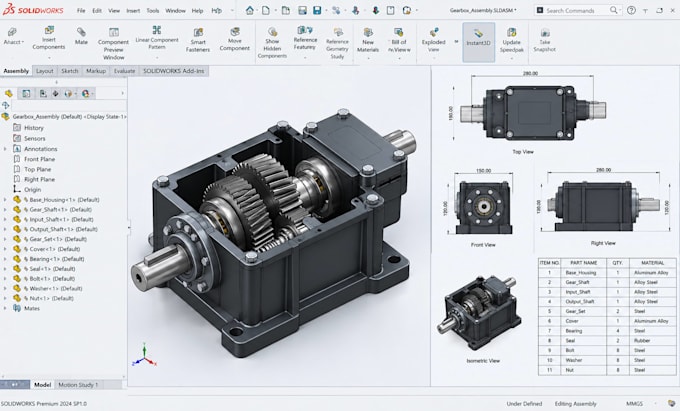Create a new document with the New icon
This screenshot has width=680, height=411.
(x=266, y=10)
